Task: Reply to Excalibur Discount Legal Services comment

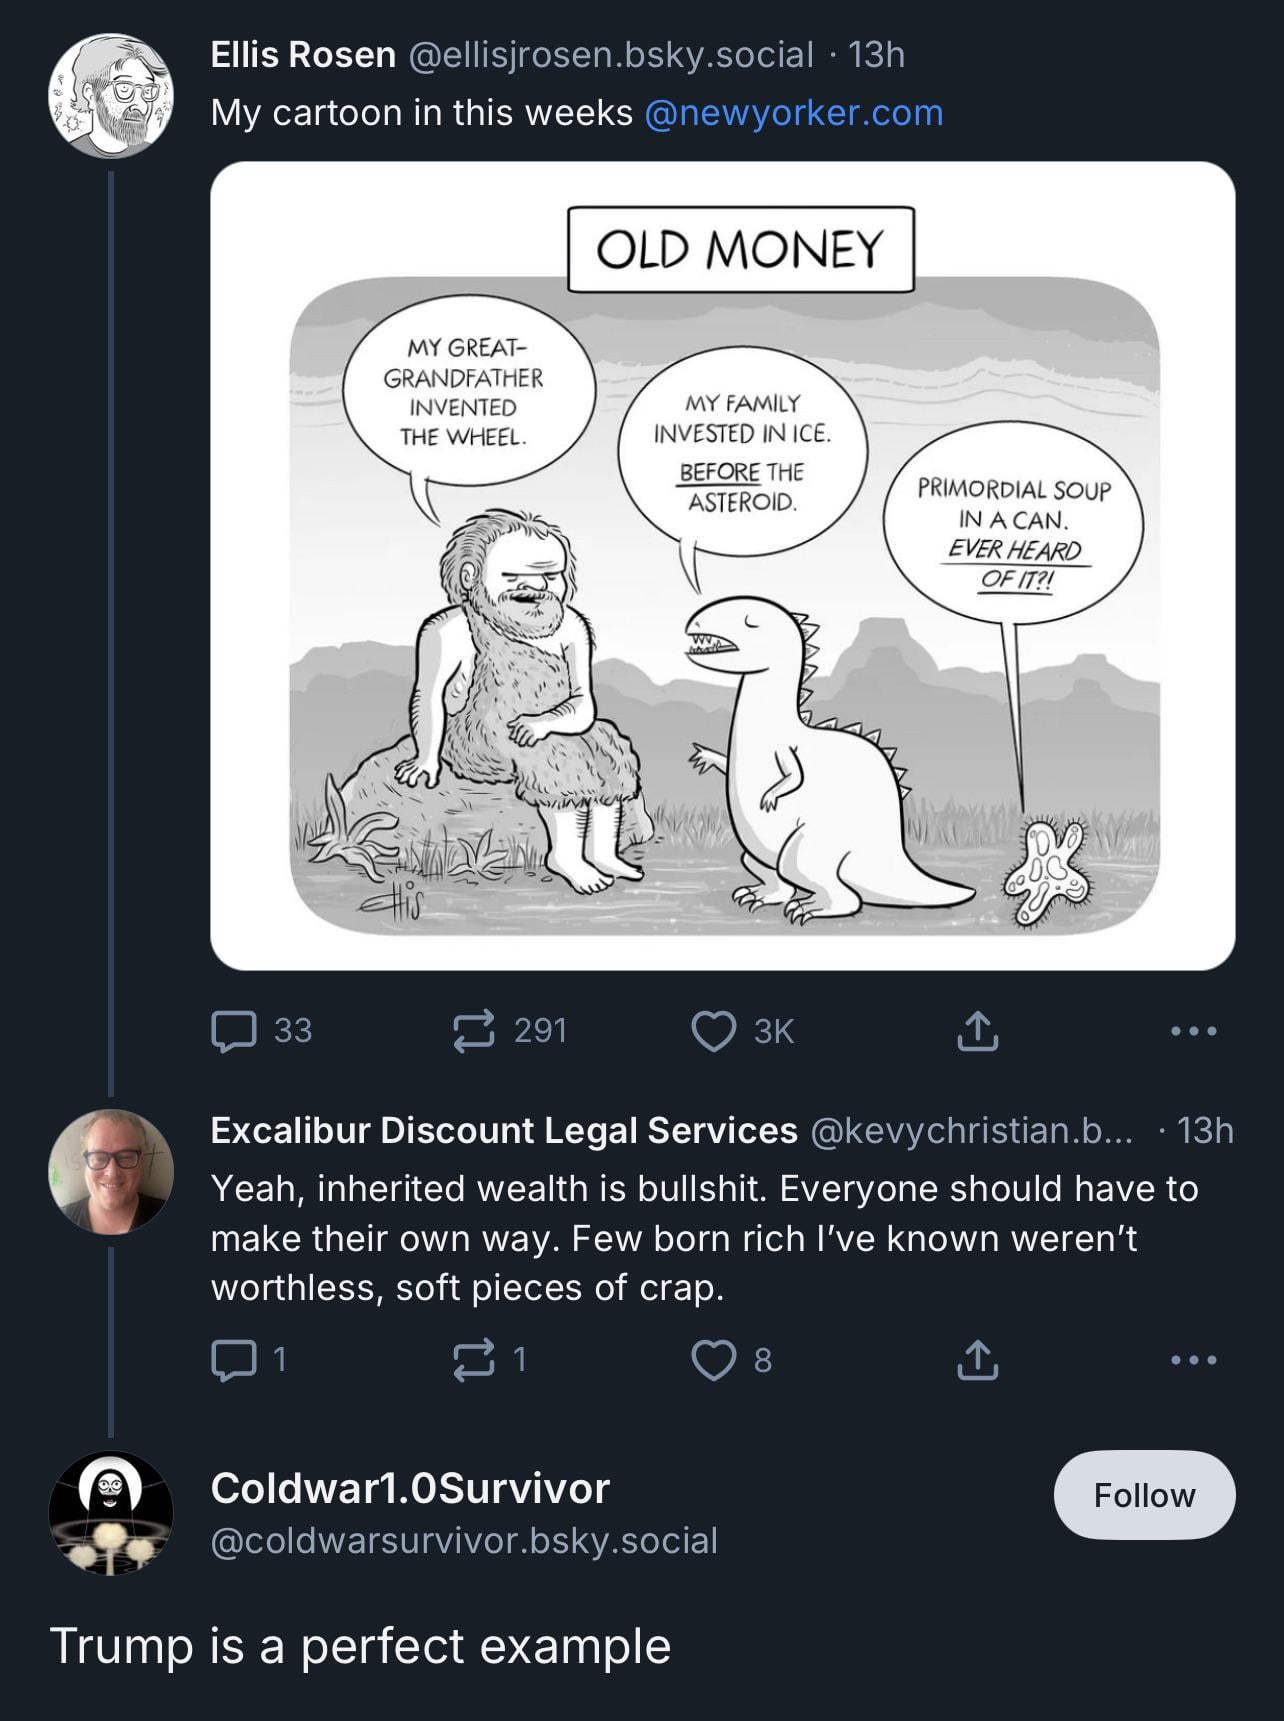Action: point(235,1360)
